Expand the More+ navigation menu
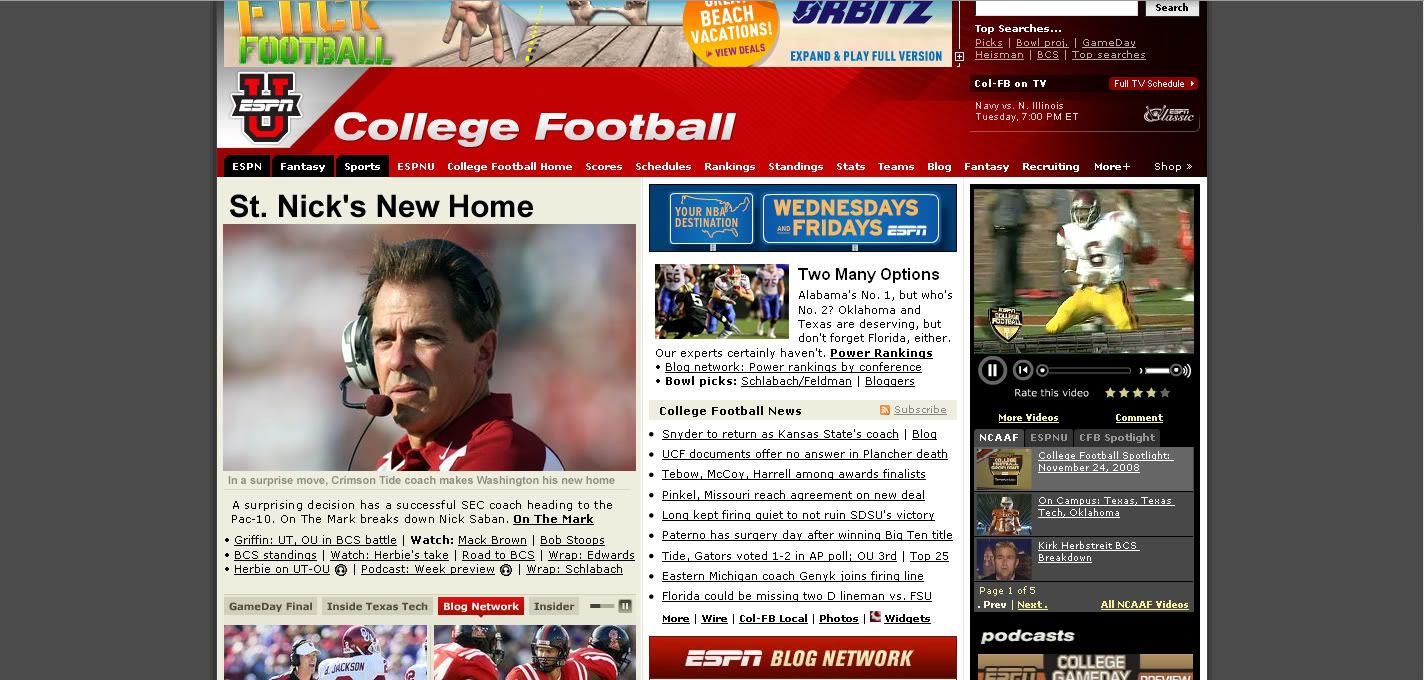1424x680 pixels. [x=1112, y=167]
